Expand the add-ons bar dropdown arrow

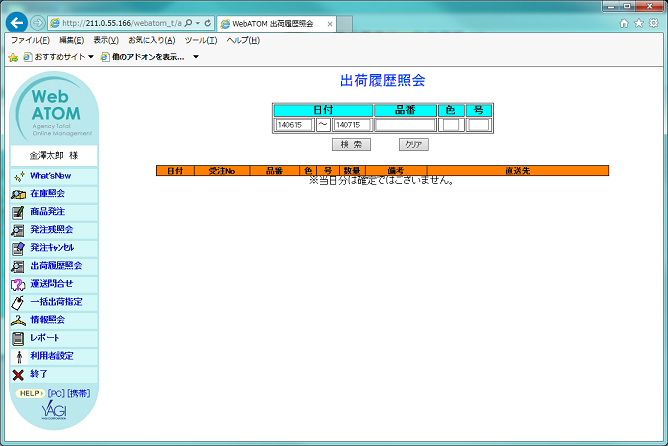click(x=196, y=57)
